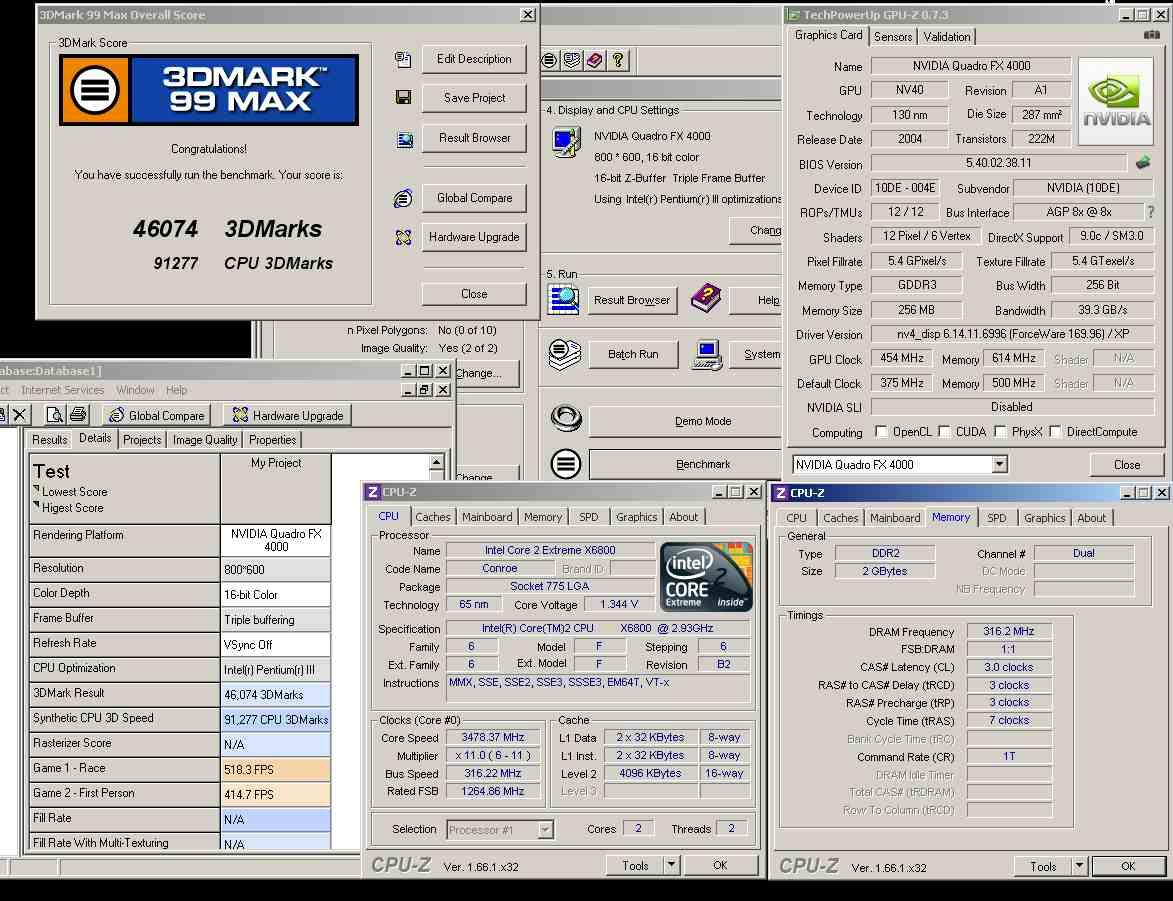Toggle the OpenCL checkbox in GPU-Z
The image size is (1173, 901).
881,432
